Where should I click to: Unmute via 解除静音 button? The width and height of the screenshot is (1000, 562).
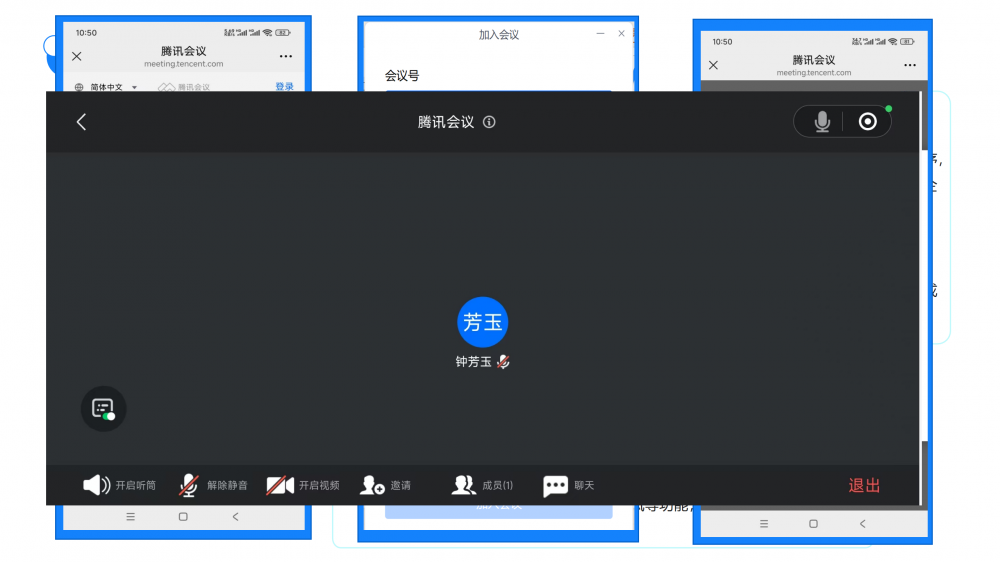[213, 485]
